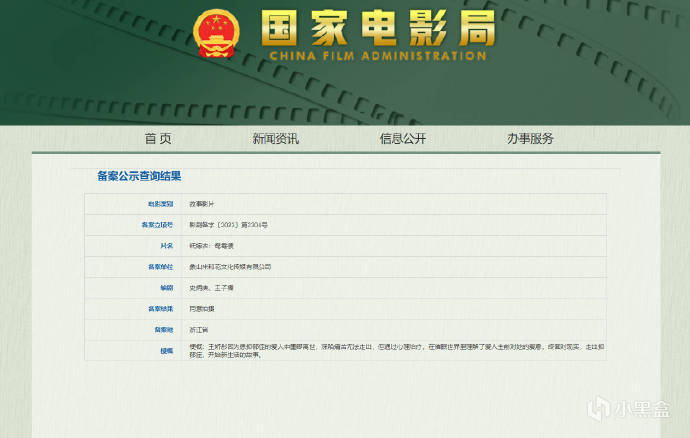Click the 备案单位 row label
The image size is (690, 438).
click(x=160, y=267)
